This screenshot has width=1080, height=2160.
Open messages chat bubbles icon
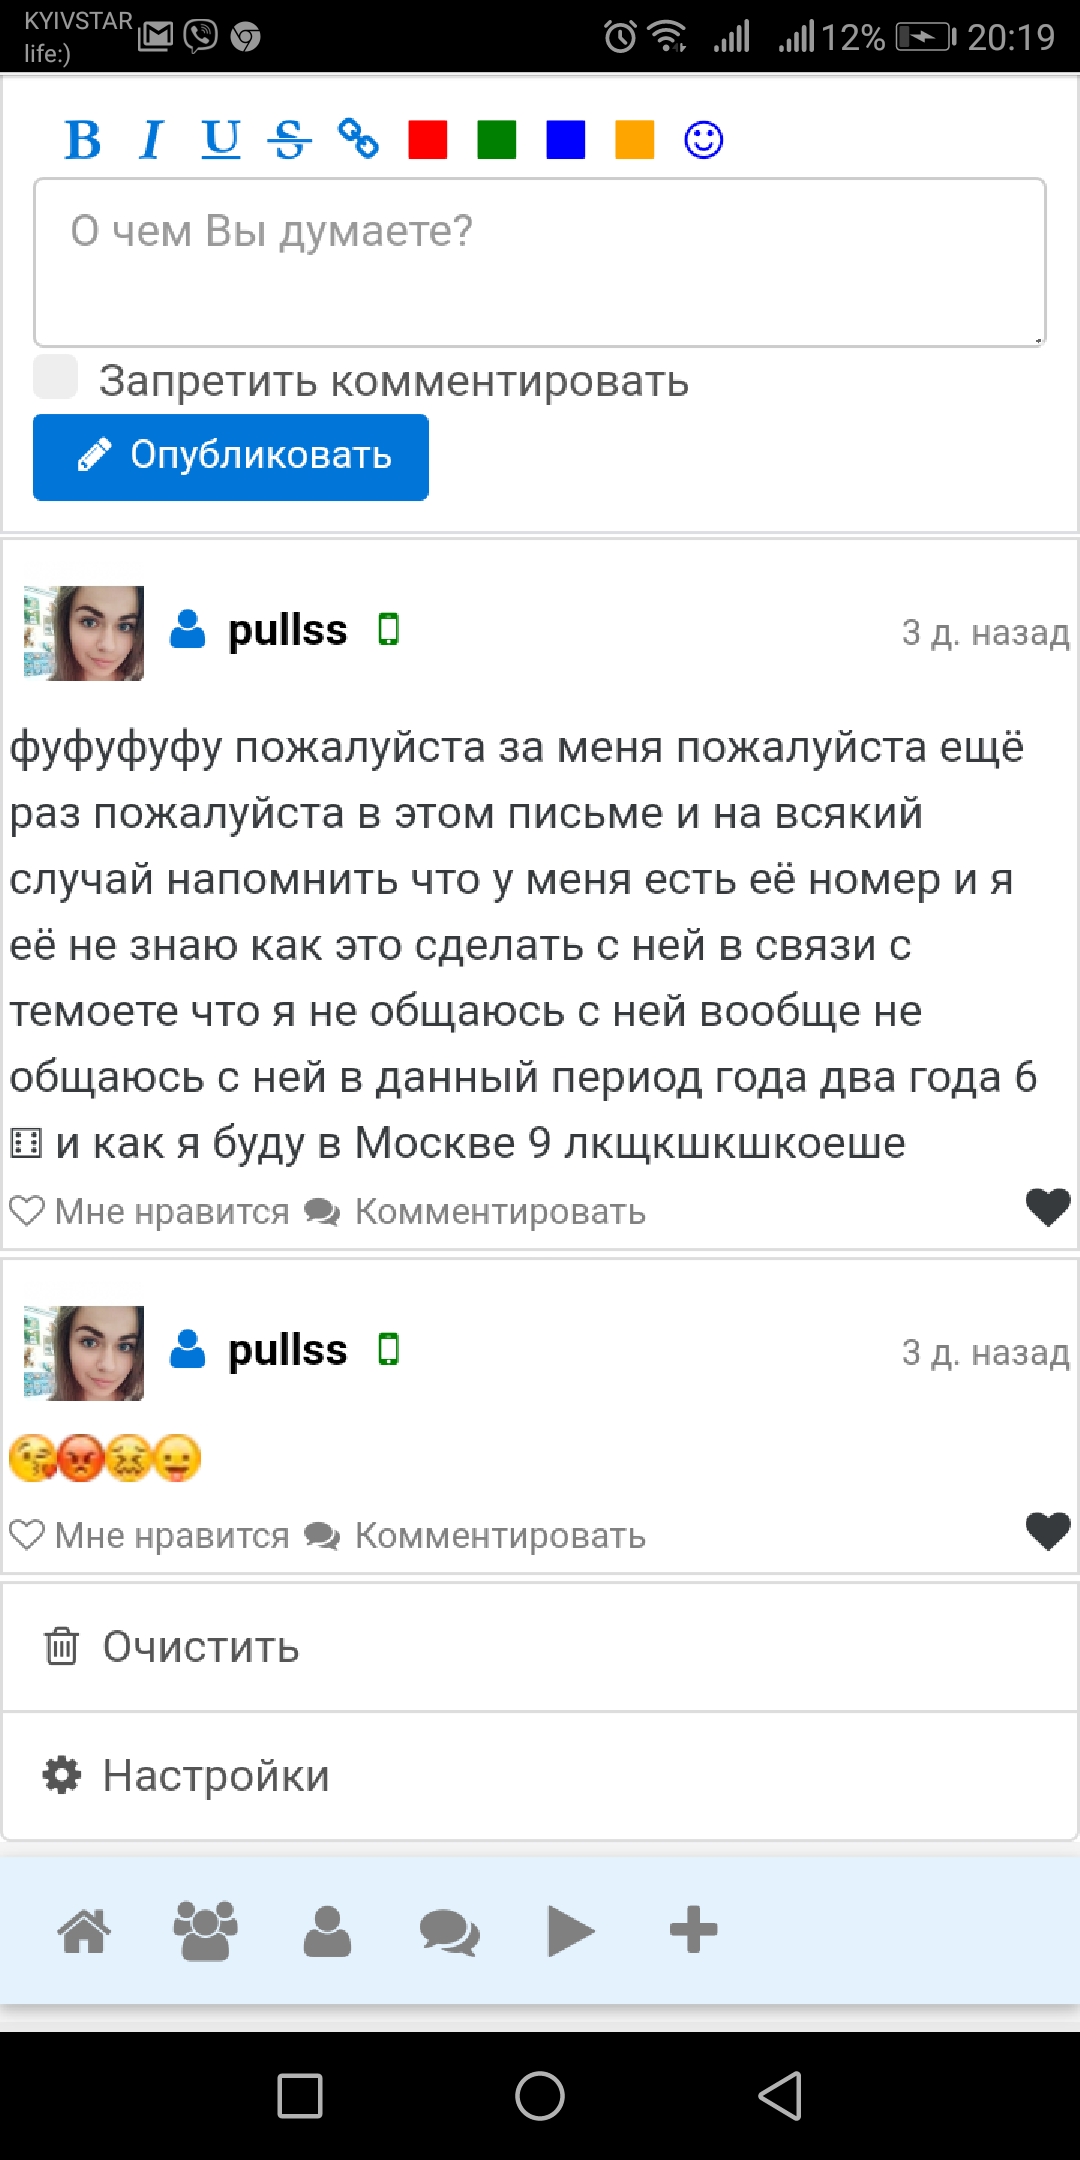pos(449,1930)
